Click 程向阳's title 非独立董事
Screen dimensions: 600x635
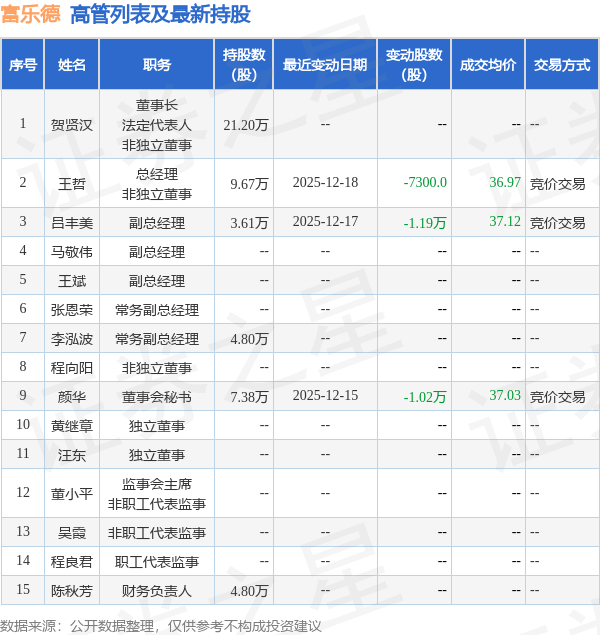(x=157, y=368)
